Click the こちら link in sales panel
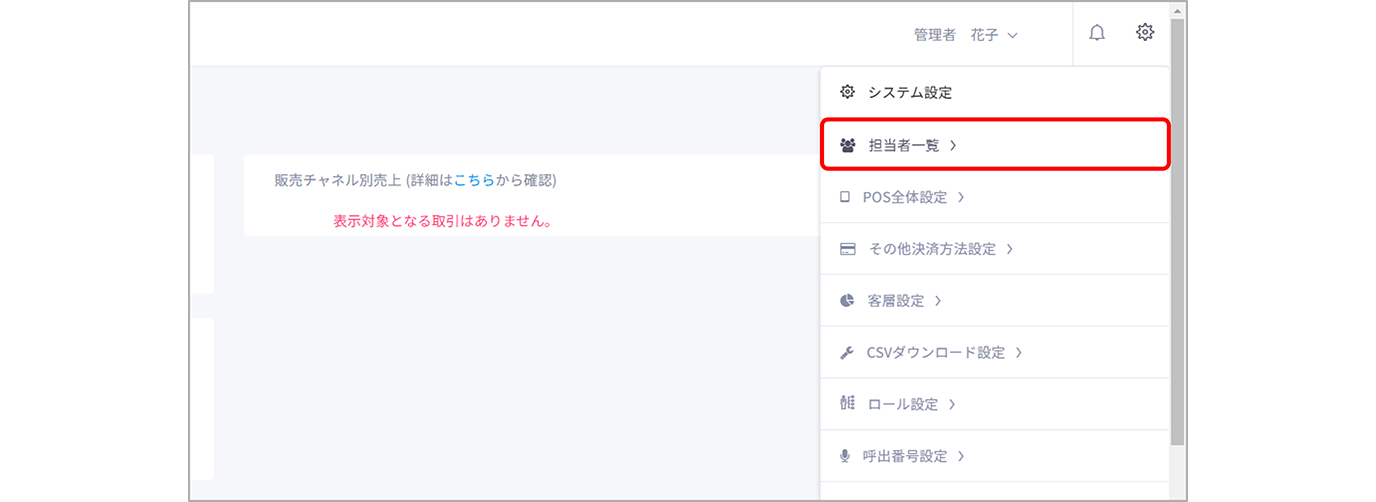 (474, 180)
